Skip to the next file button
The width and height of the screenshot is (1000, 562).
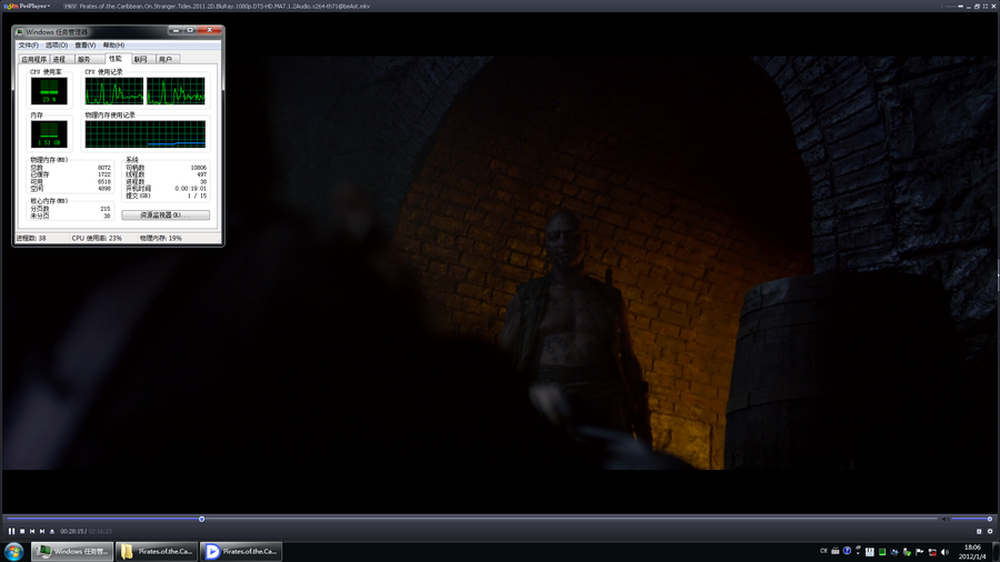[42, 531]
